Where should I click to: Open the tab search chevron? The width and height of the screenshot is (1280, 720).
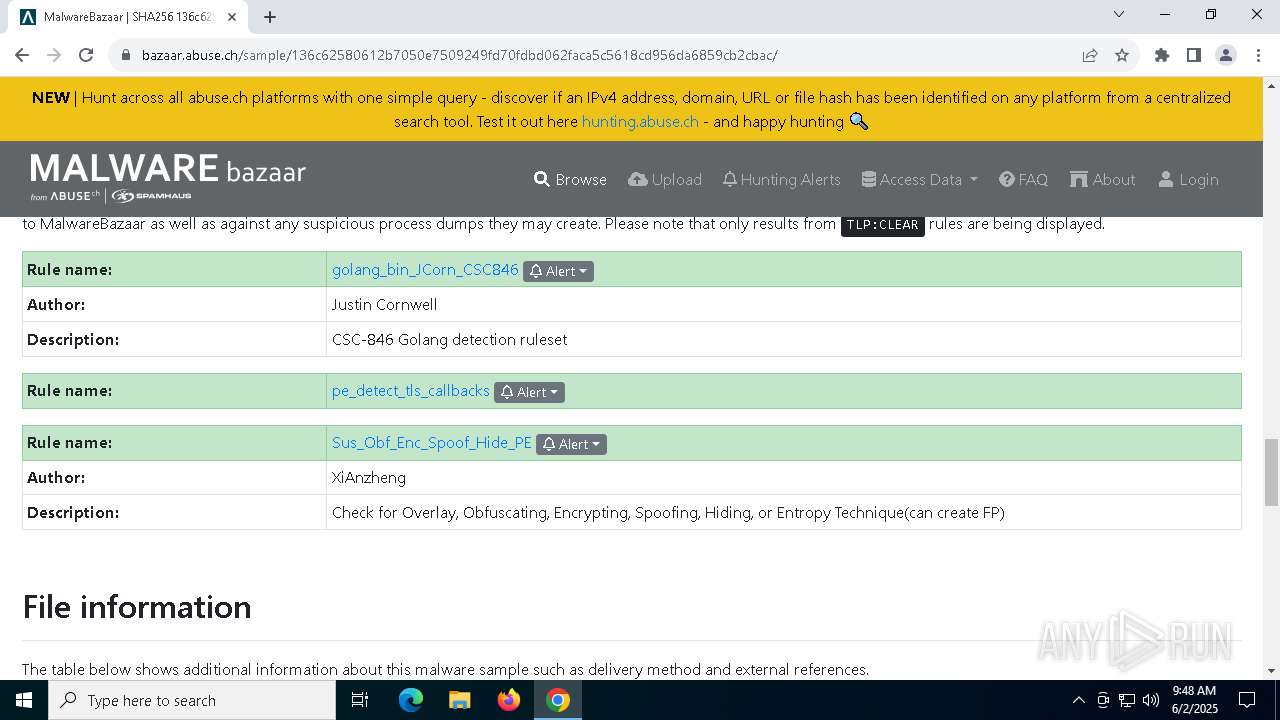1119,15
